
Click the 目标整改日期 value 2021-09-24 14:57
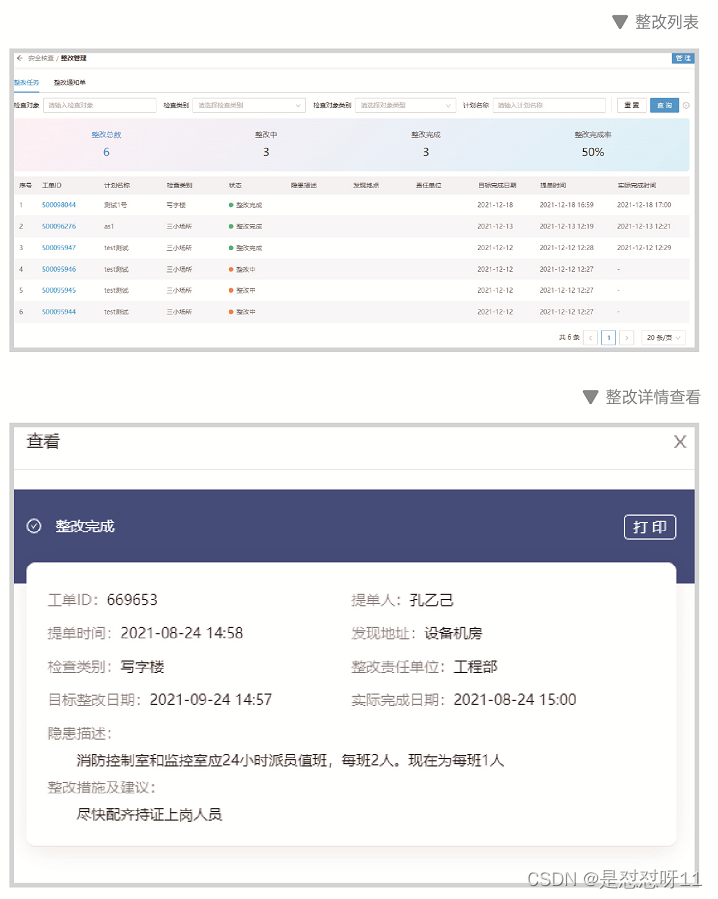coord(210,699)
